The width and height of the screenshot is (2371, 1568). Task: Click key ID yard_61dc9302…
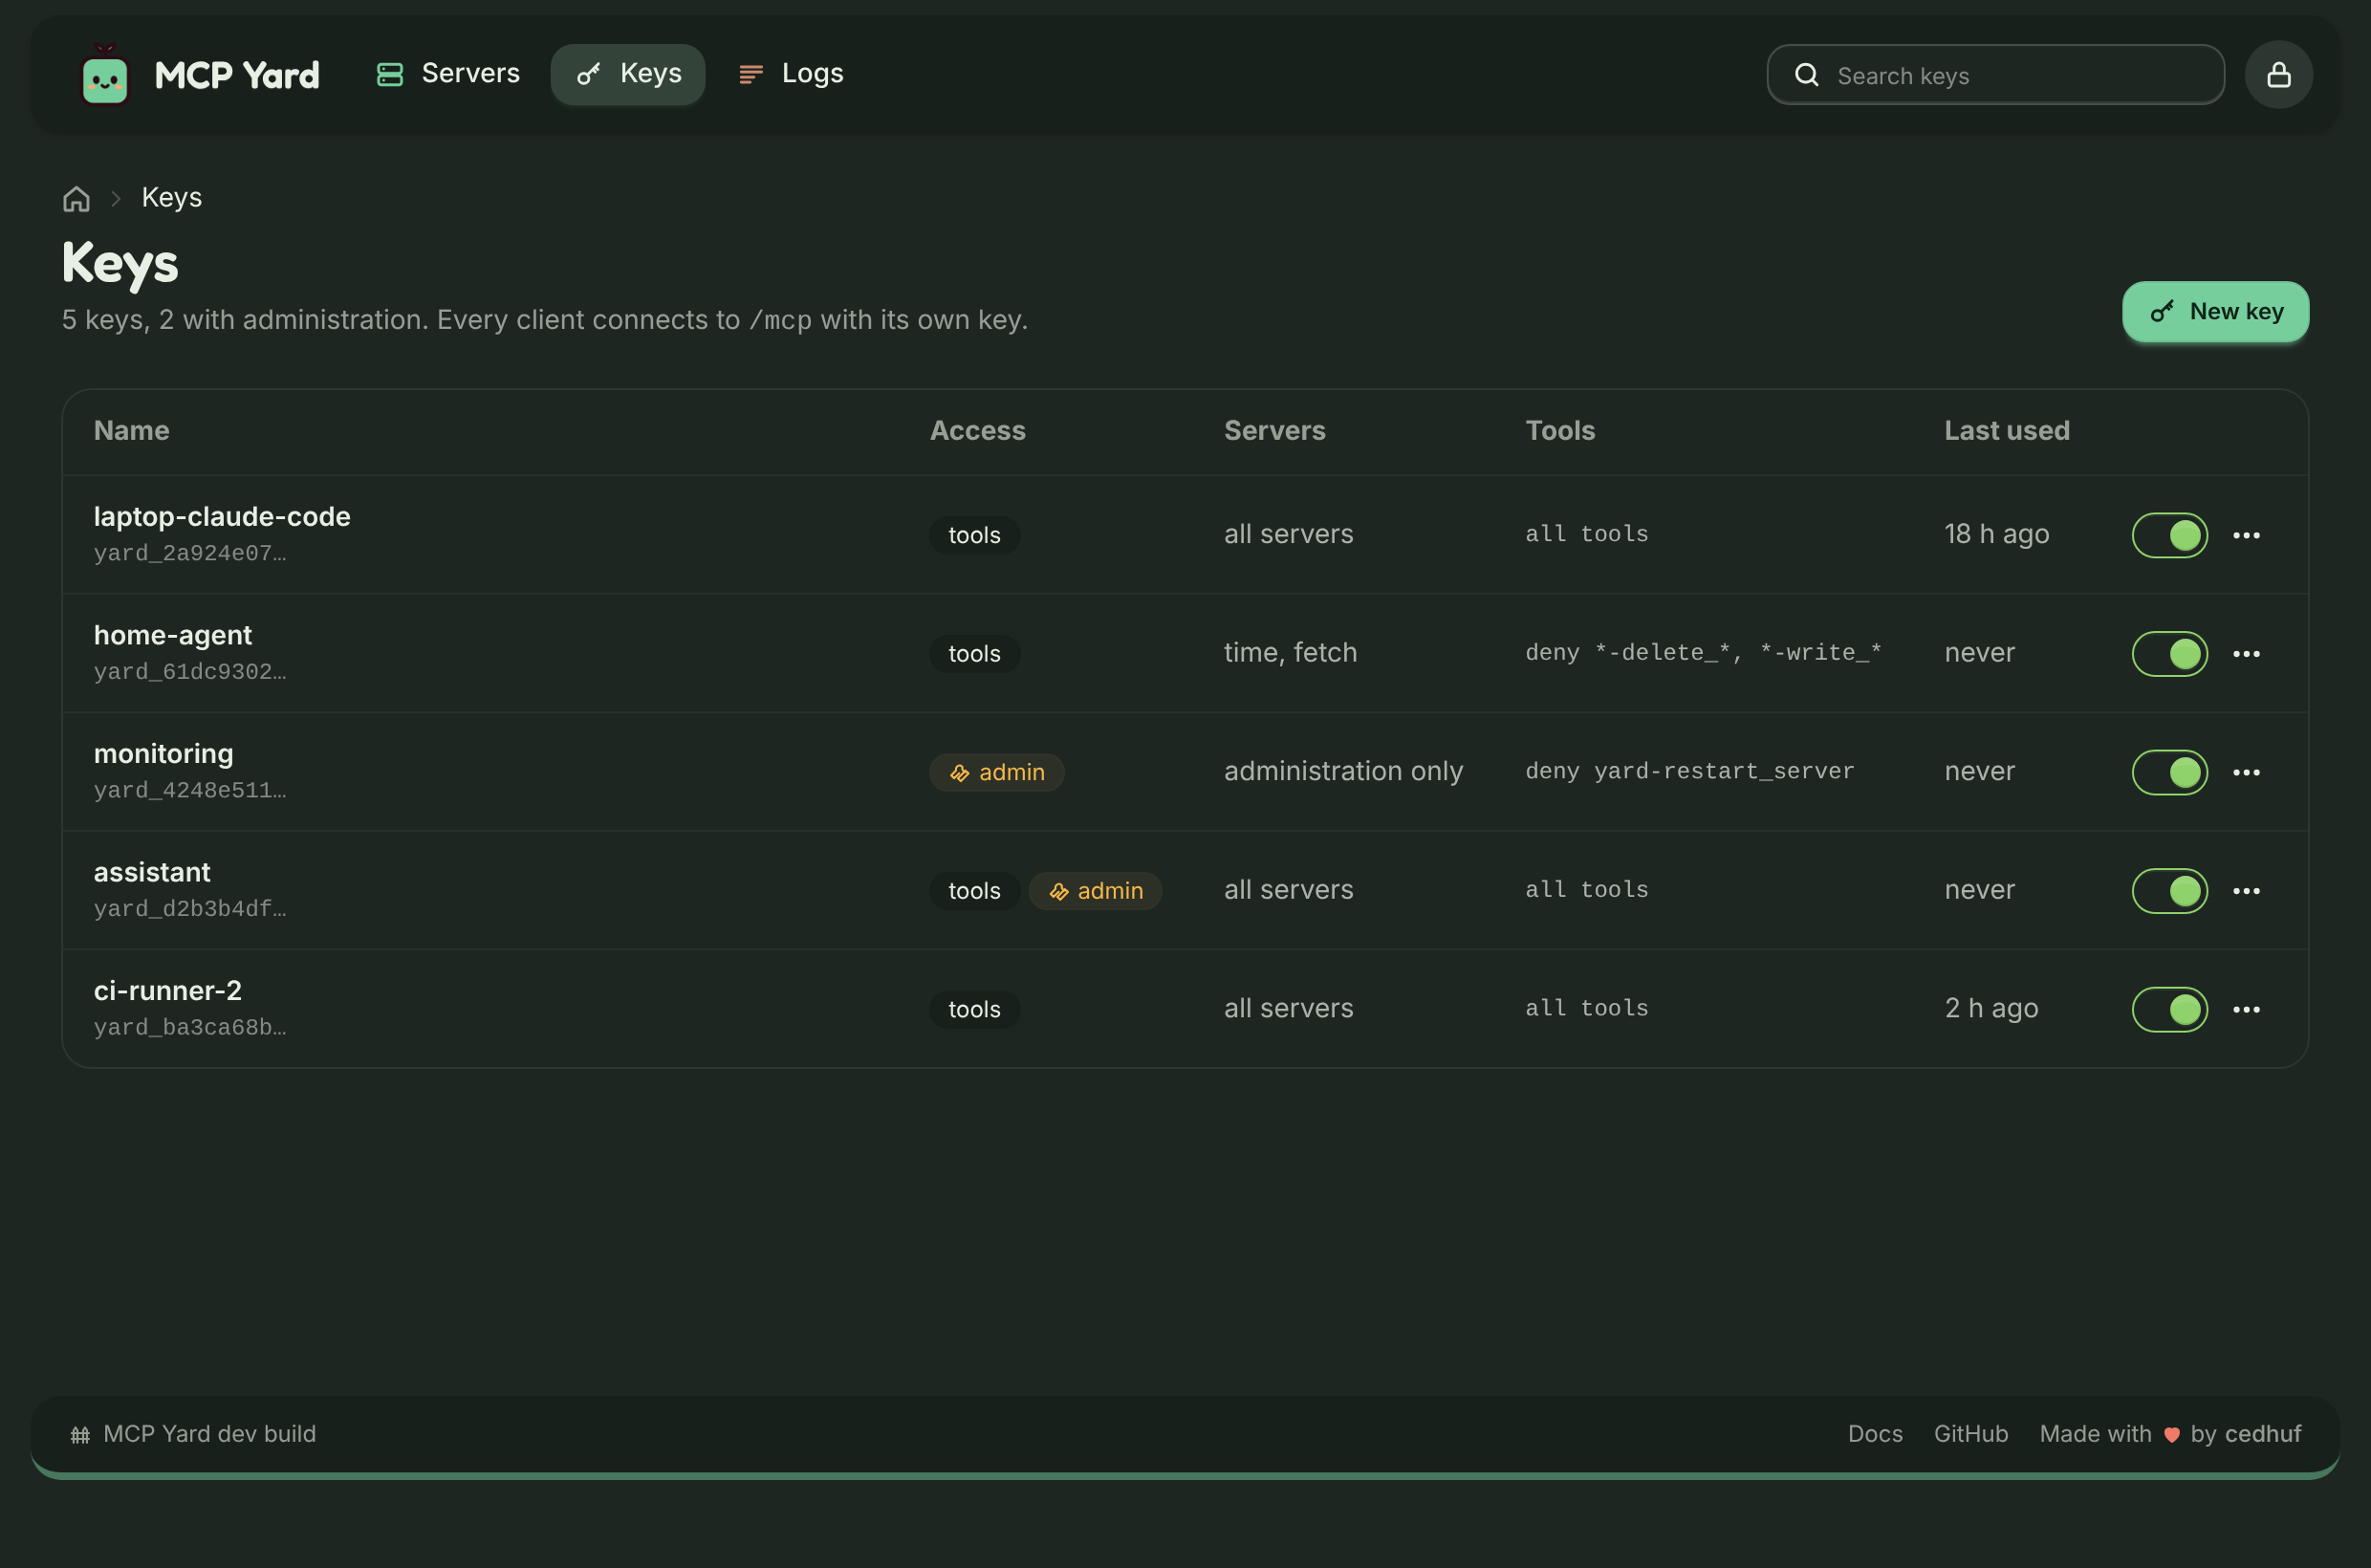(190, 672)
